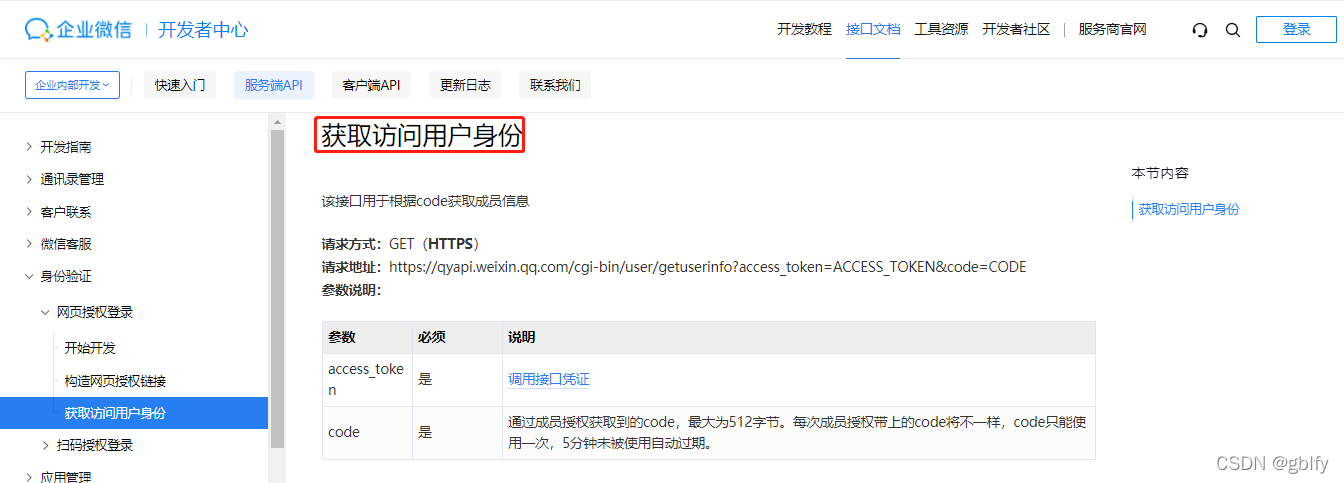This screenshot has width=1344, height=483.
Task: Open the 更新日志 tab
Action: (465, 85)
